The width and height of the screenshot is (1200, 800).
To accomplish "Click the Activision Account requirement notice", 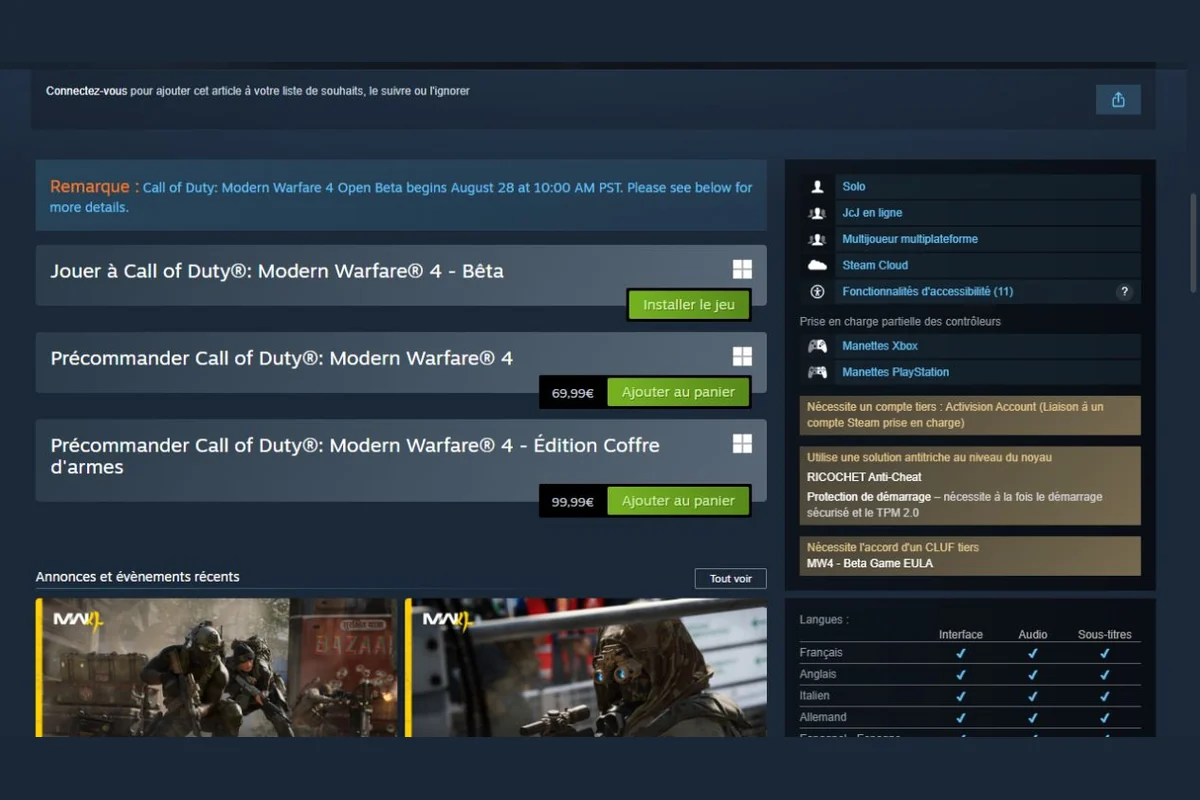I will (x=969, y=415).
